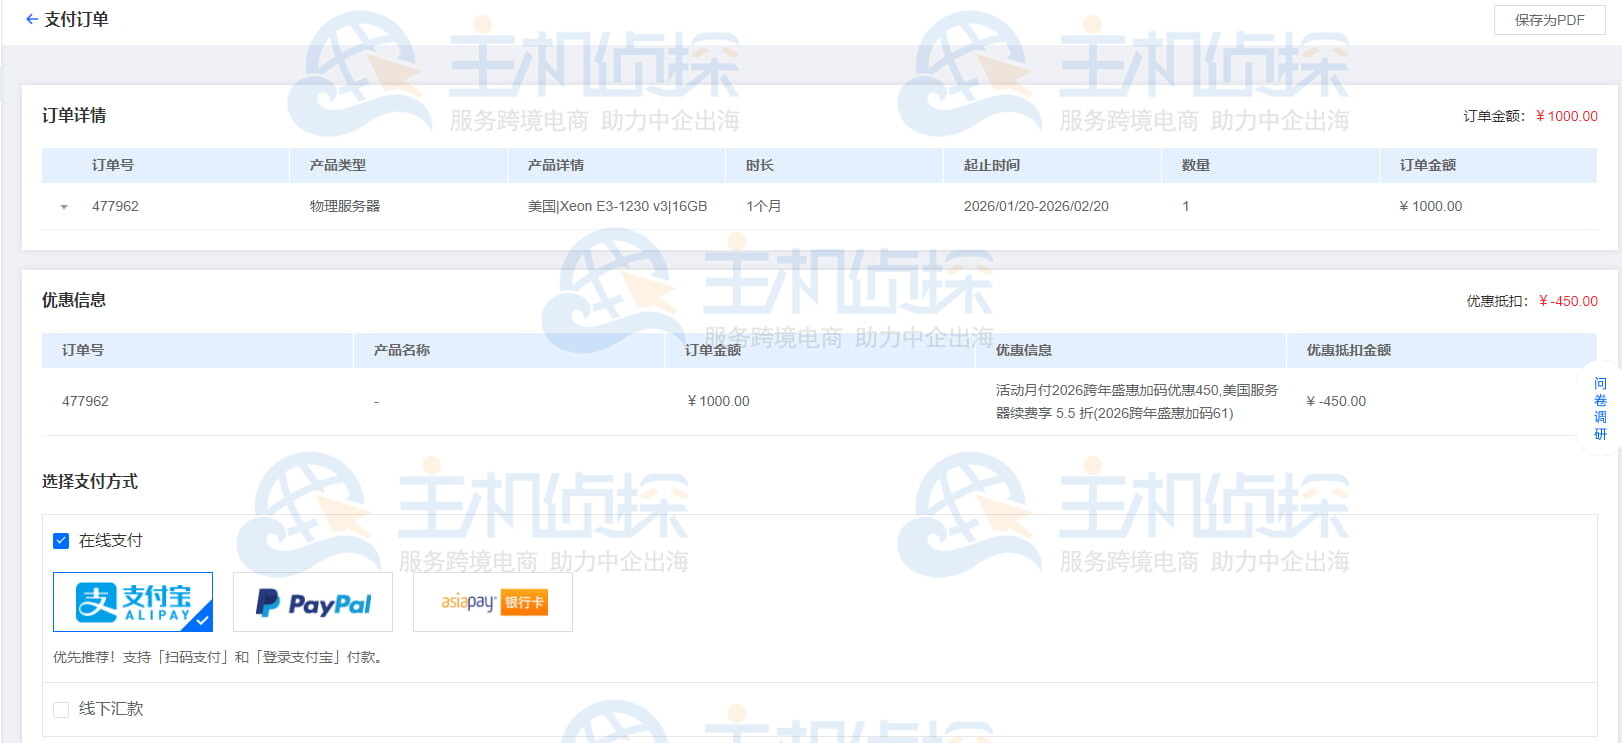
Task: Click the back arrow beside 支付订单
Action: [x=32, y=19]
